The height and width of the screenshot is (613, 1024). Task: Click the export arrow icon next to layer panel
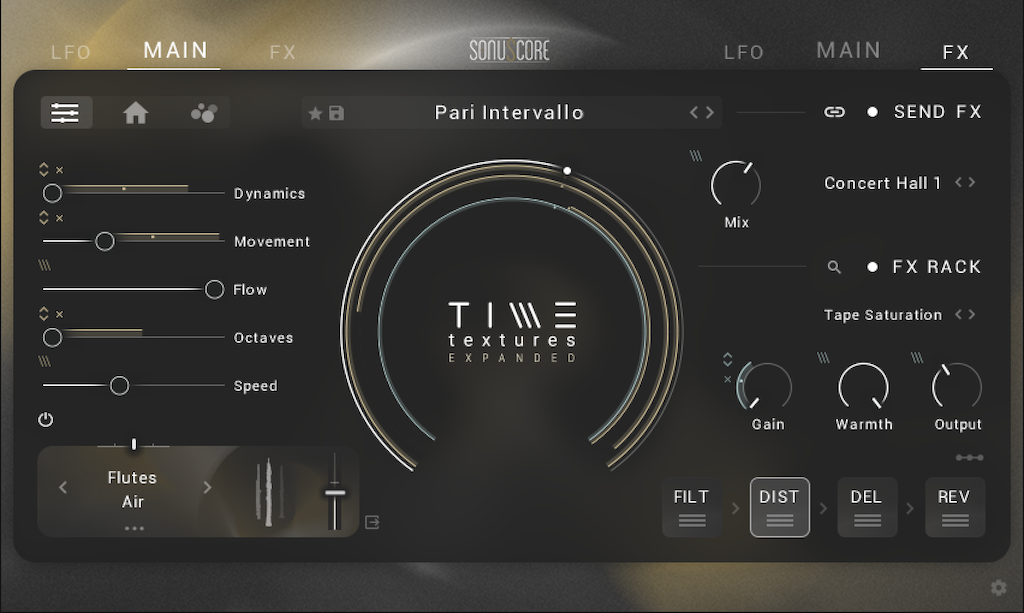tap(372, 522)
